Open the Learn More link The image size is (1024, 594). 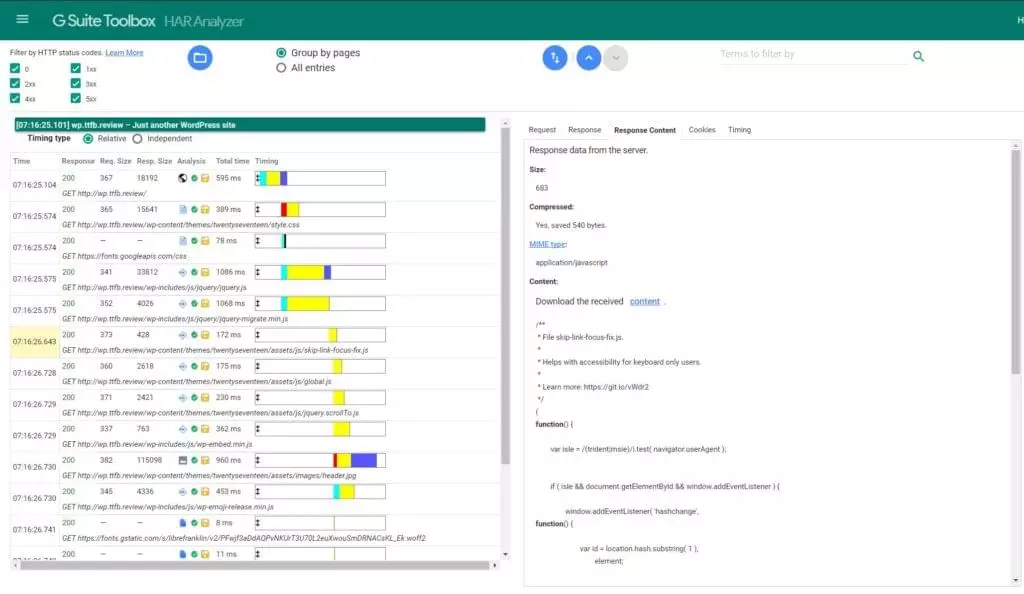tap(124, 53)
